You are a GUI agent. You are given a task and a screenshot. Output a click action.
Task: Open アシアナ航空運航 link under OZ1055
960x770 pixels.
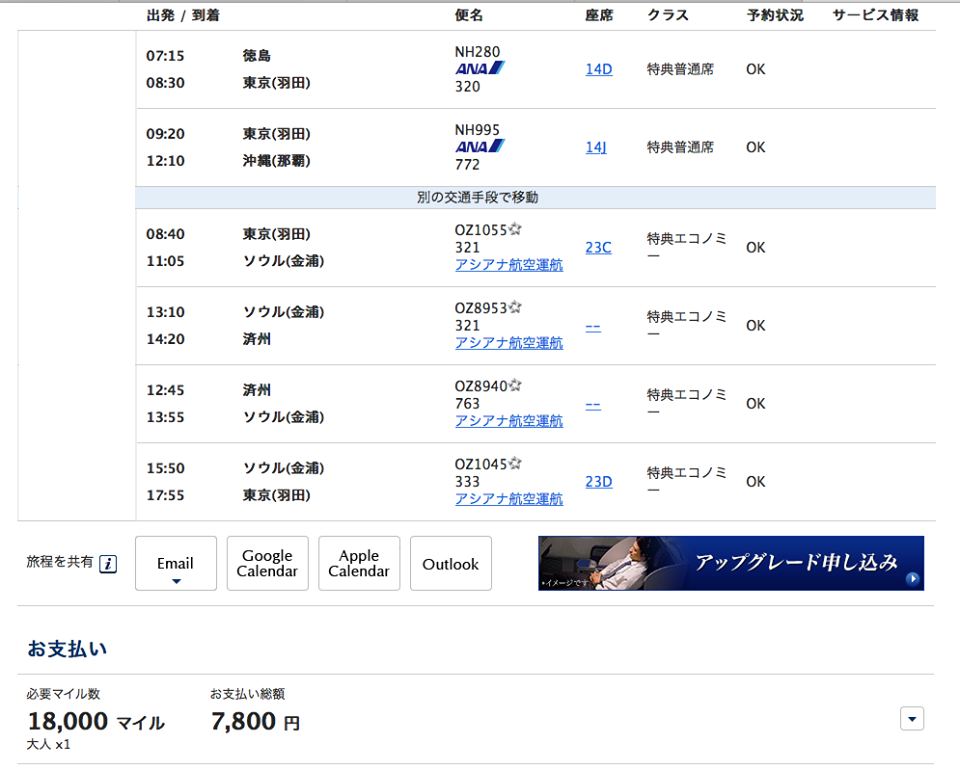[509, 265]
